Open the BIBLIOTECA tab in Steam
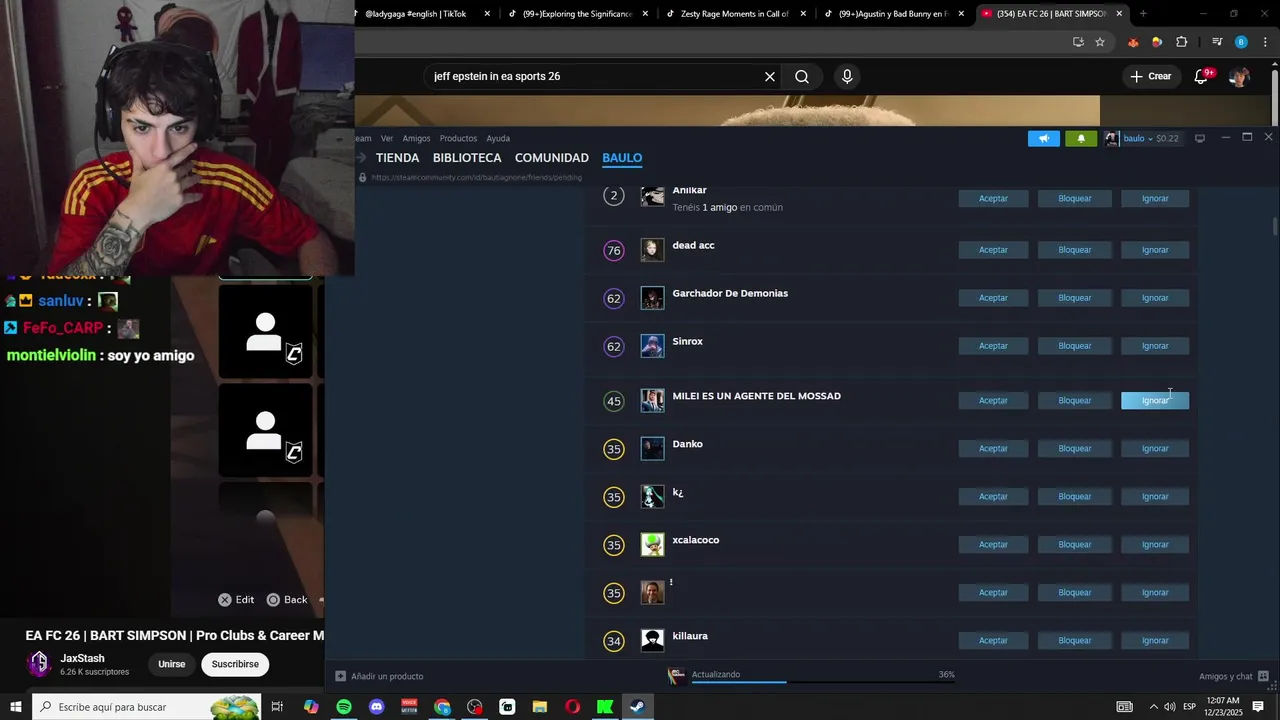The width and height of the screenshot is (1280, 720). pyautogui.click(x=467, y=158)
